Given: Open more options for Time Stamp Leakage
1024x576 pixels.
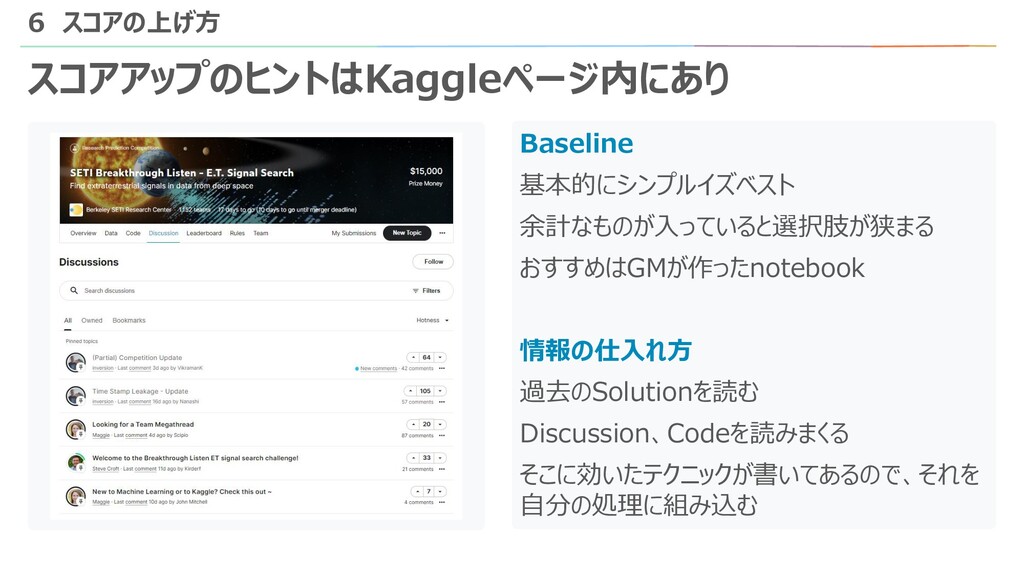Looking at the screenshot, I should [x=442, y=402].
